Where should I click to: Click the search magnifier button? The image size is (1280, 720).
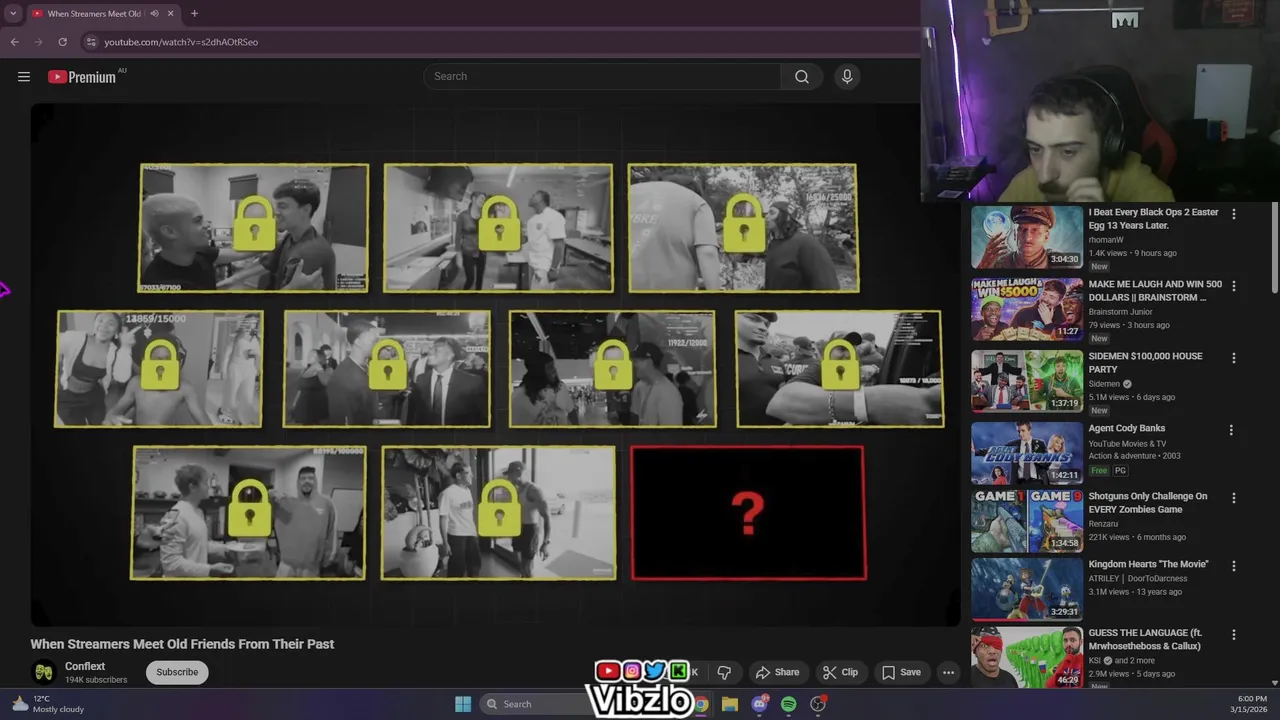(802, 77)
